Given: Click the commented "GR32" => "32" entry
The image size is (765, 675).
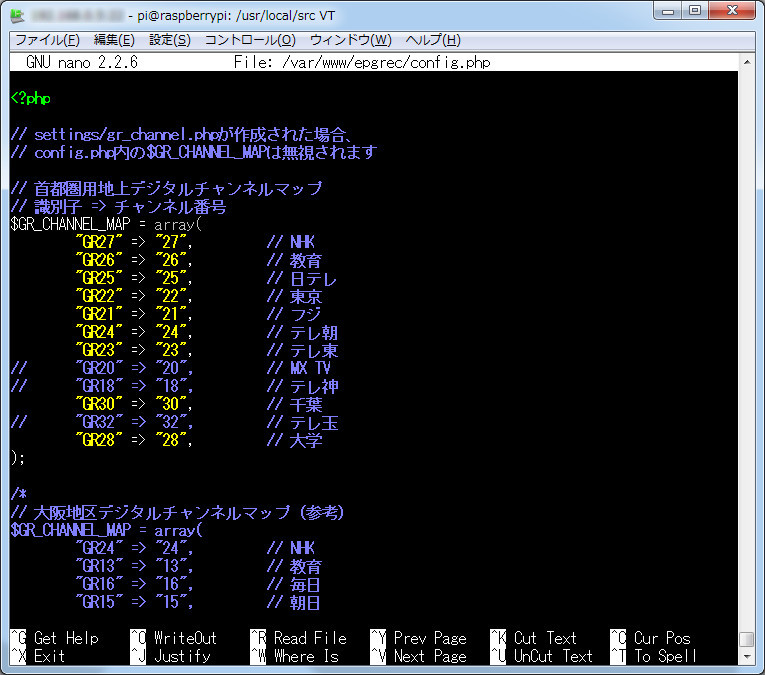Looking at the screenshot, I should pos(134,422).
